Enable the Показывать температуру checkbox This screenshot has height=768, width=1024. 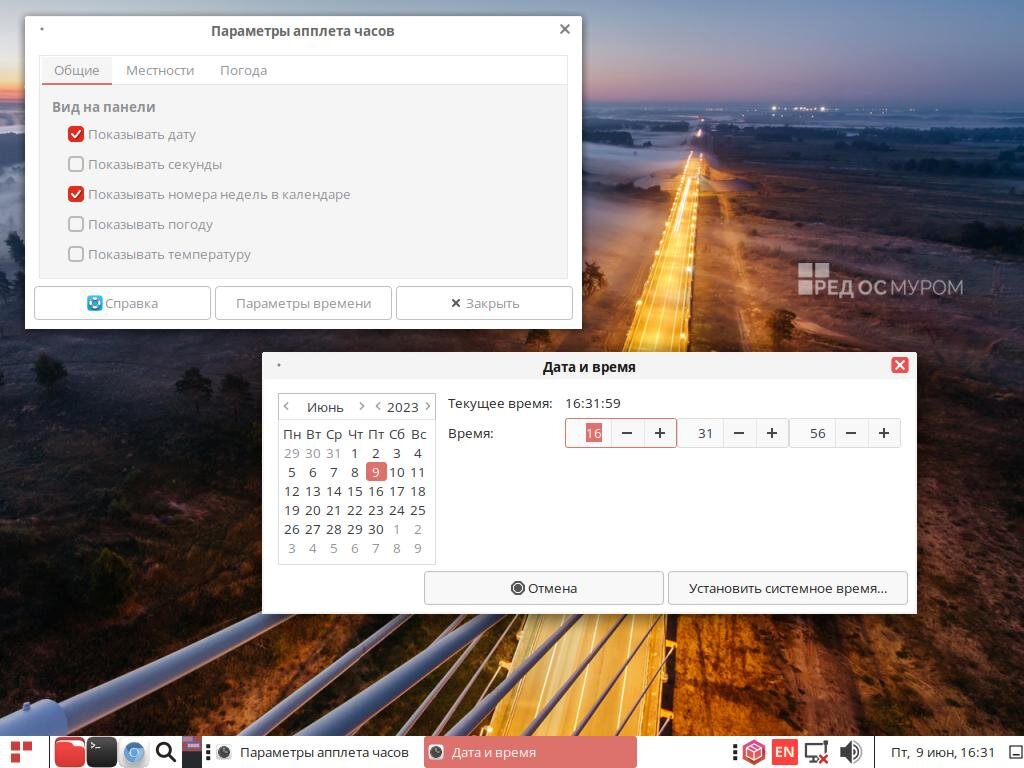pyautogui.click(x=76, y=254)
